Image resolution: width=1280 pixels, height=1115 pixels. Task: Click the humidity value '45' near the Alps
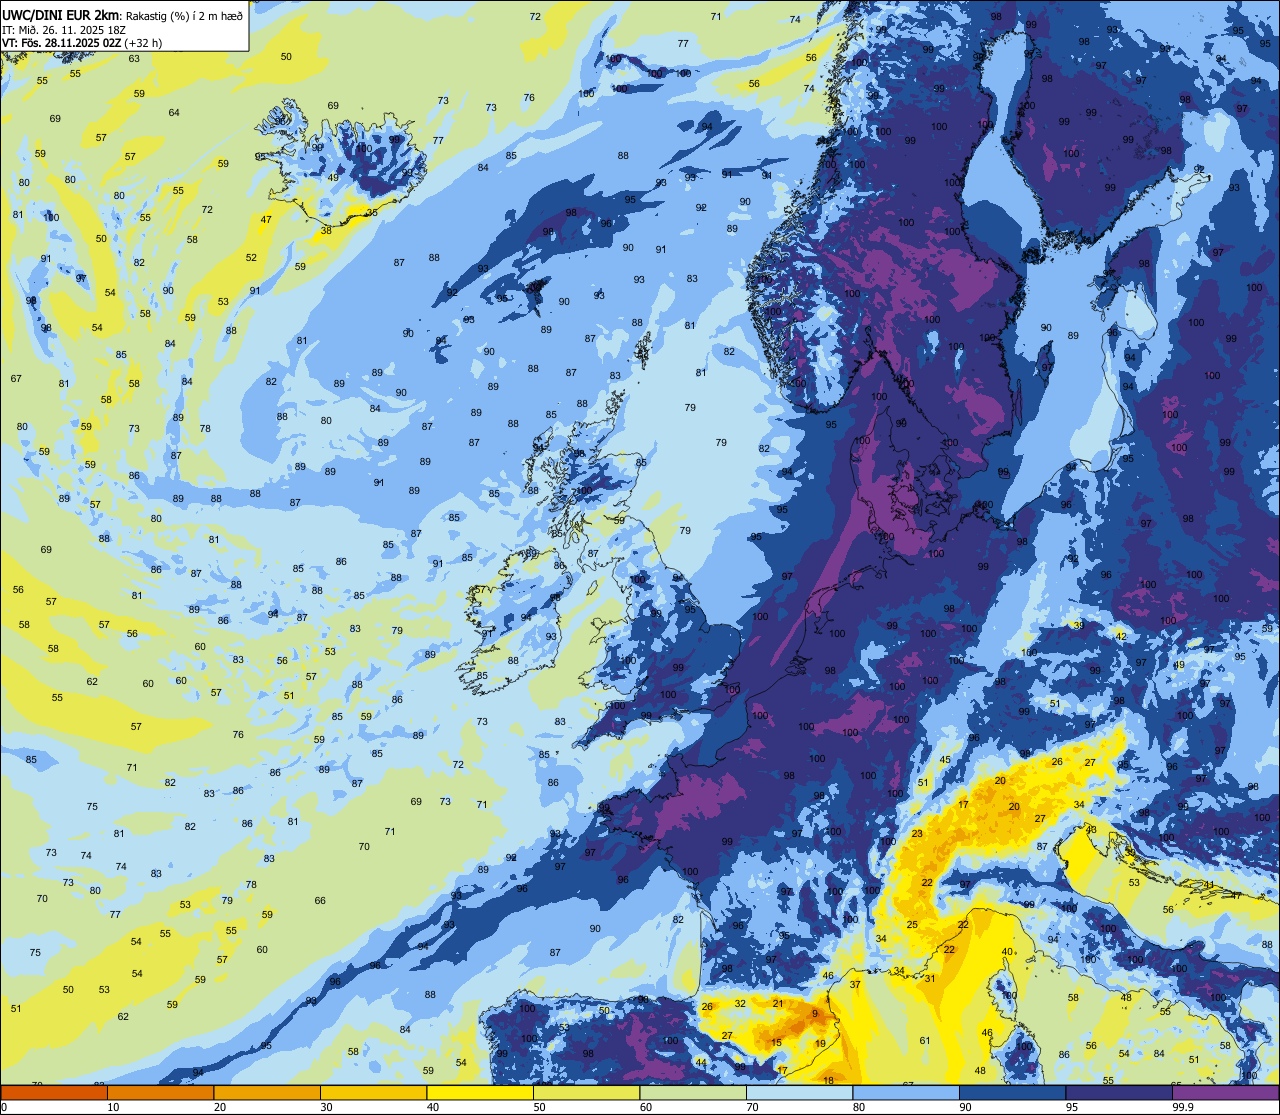tap(945, 760)
